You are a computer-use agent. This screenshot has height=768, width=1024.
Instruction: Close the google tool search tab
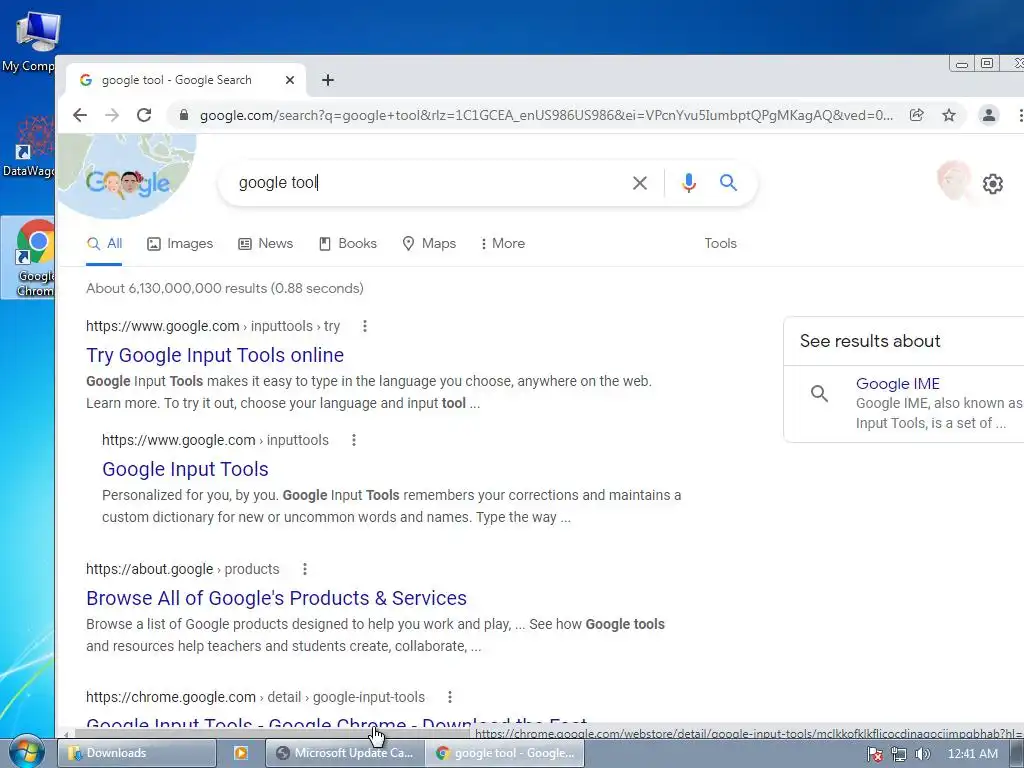(290, 80)
